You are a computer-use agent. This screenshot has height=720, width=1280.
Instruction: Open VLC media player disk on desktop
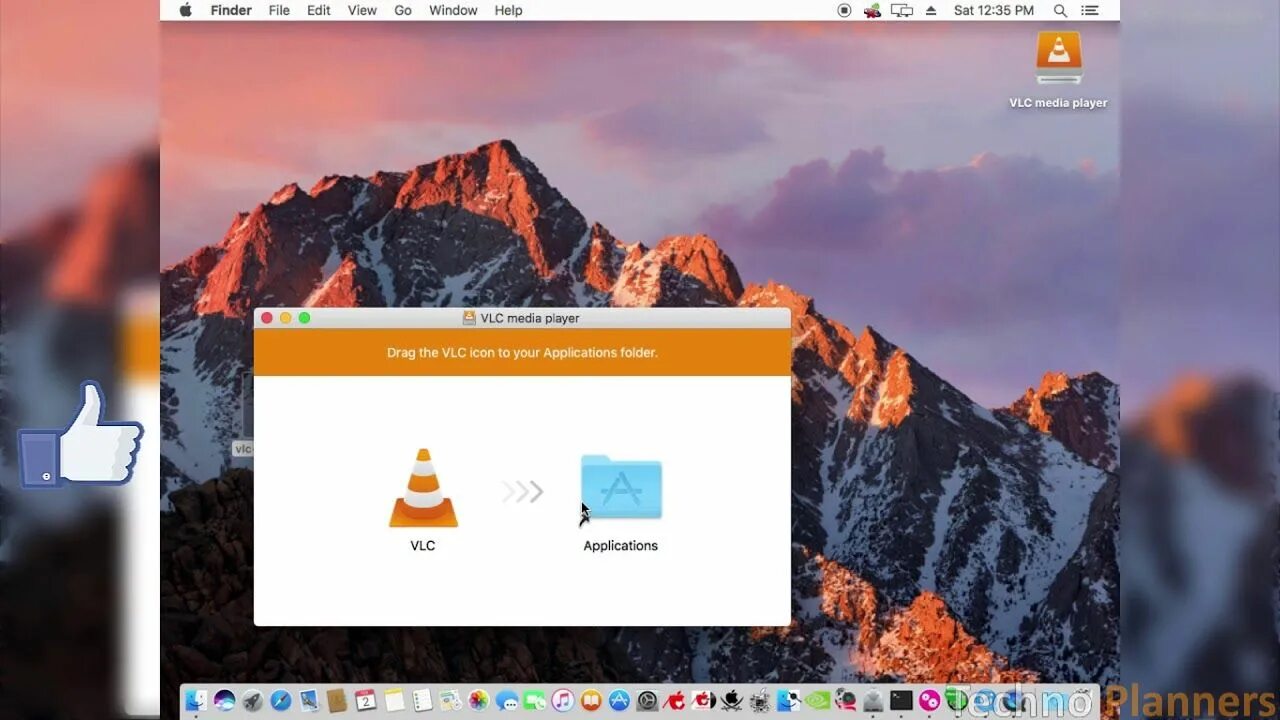[x=1058, y=59]
